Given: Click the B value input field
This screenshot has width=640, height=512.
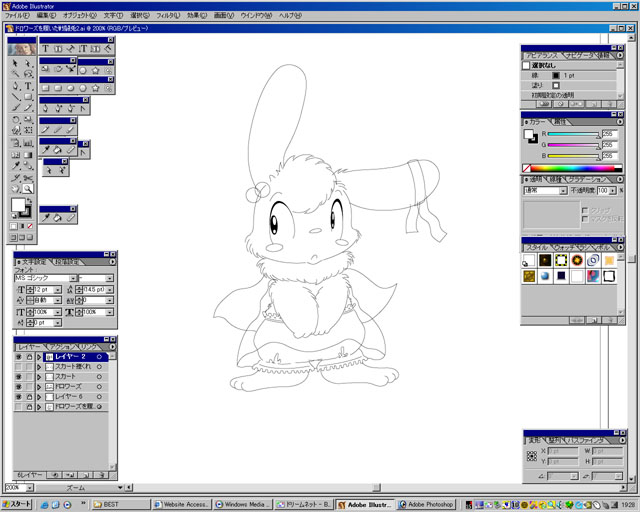Looking at the screenshot, I should 610,156.
